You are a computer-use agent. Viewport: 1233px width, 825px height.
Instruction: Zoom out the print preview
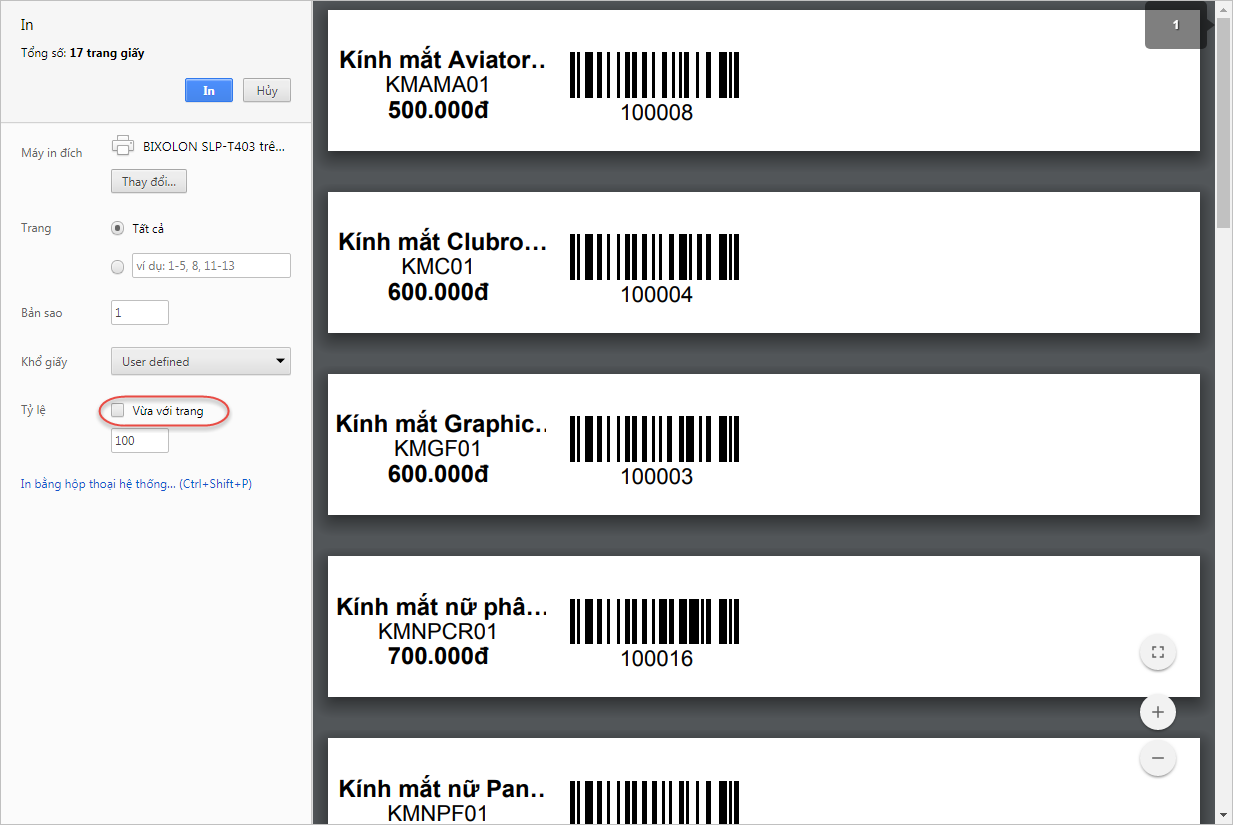pos(1158,758)
